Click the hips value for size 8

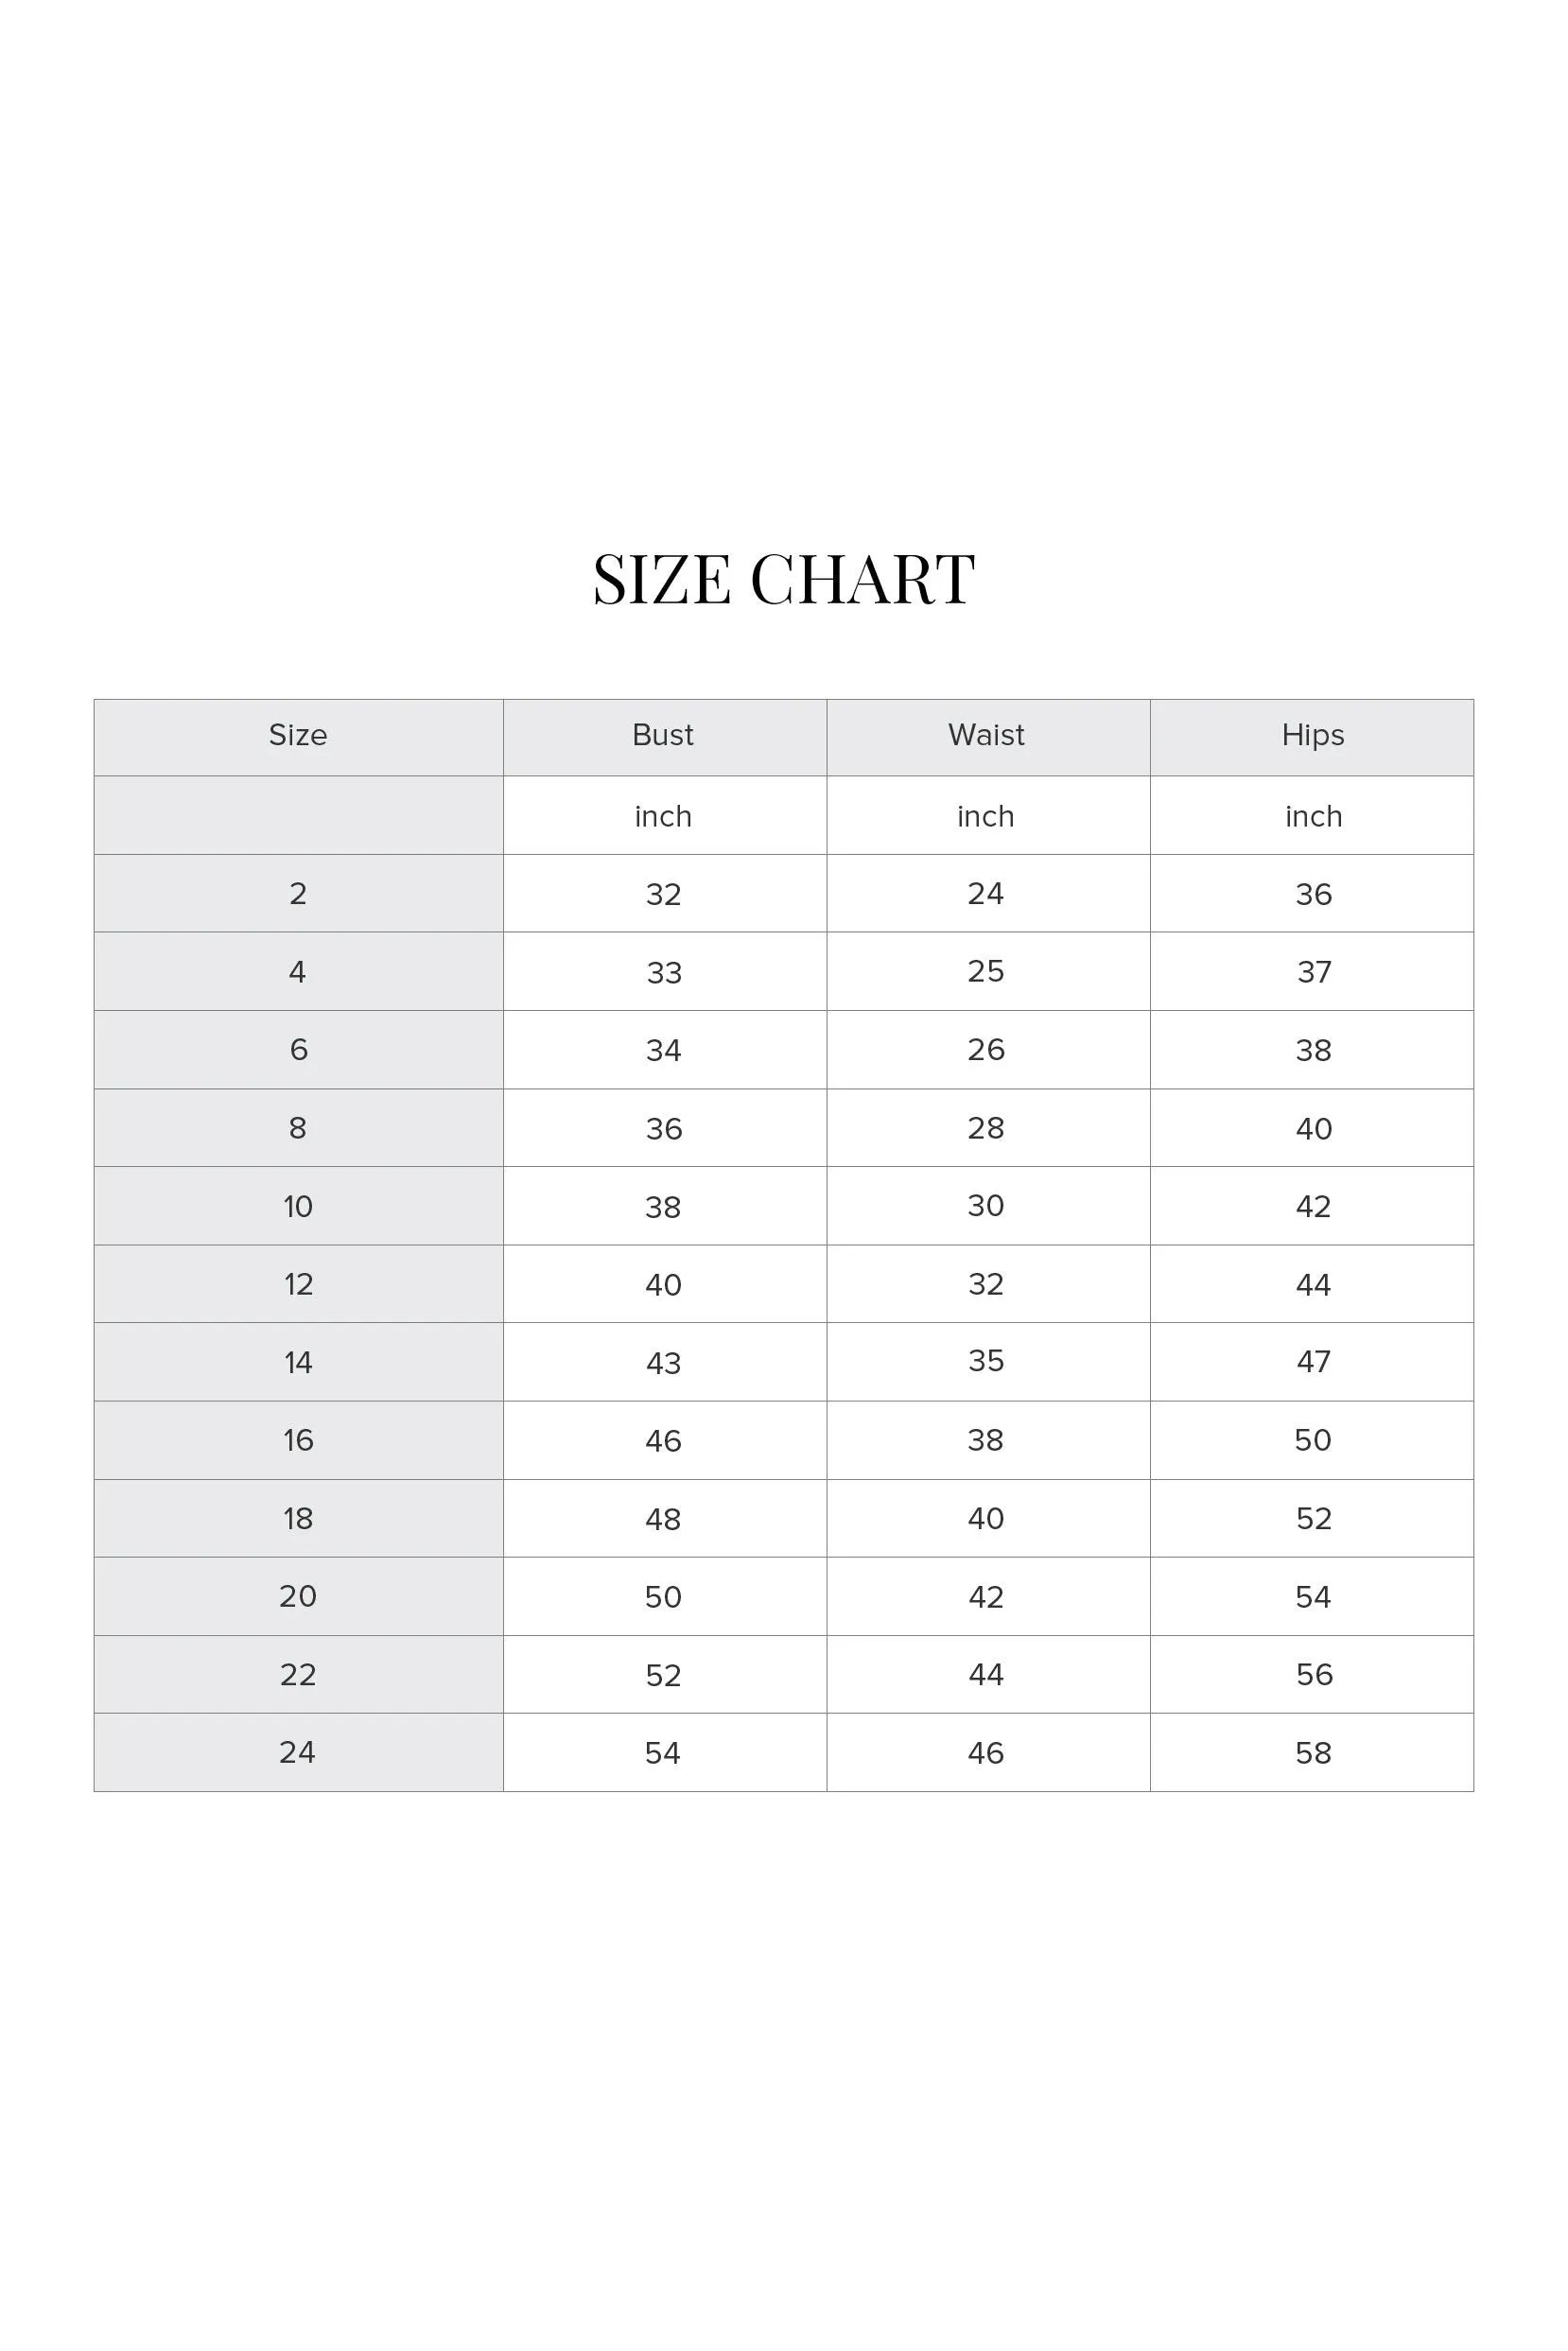click(1313, 1128)
